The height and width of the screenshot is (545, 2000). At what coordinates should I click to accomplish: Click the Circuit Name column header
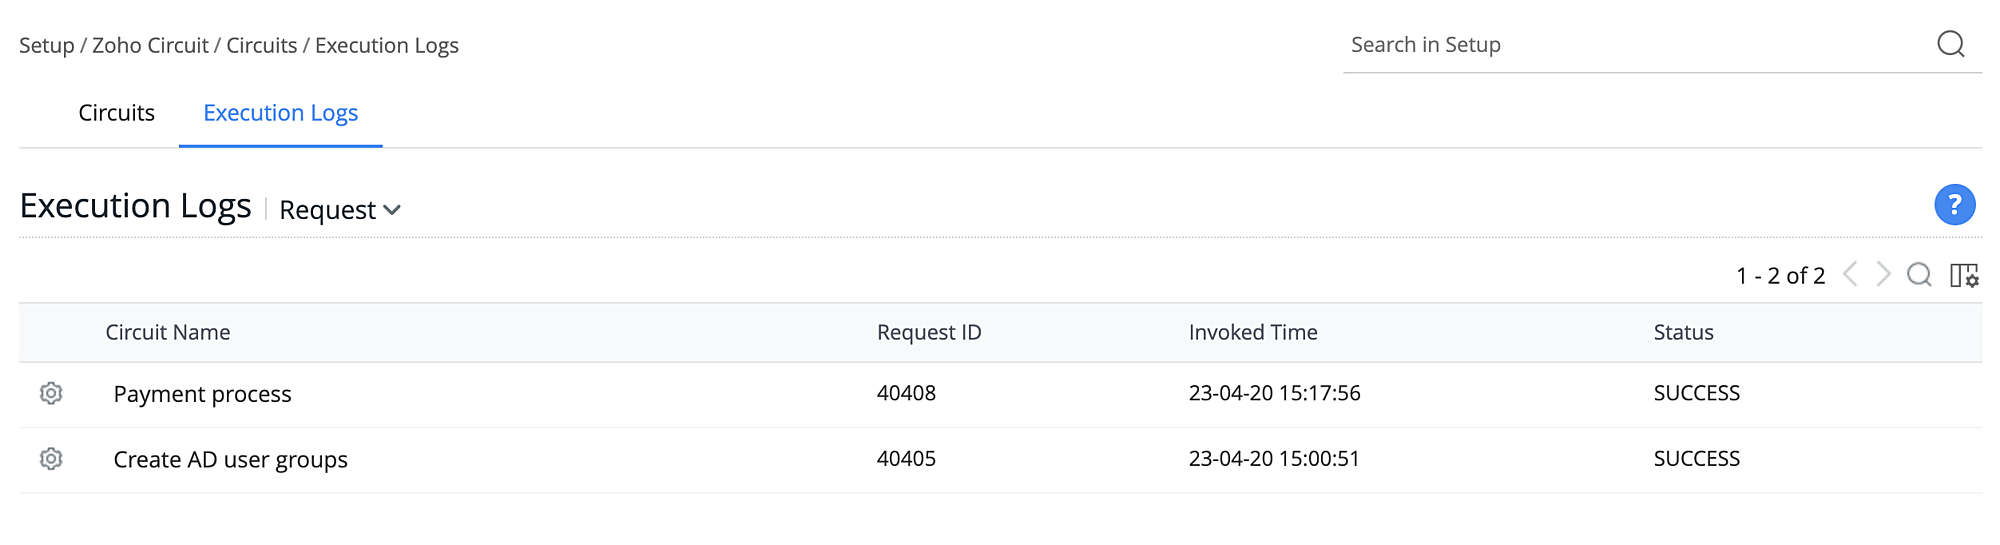168,333
